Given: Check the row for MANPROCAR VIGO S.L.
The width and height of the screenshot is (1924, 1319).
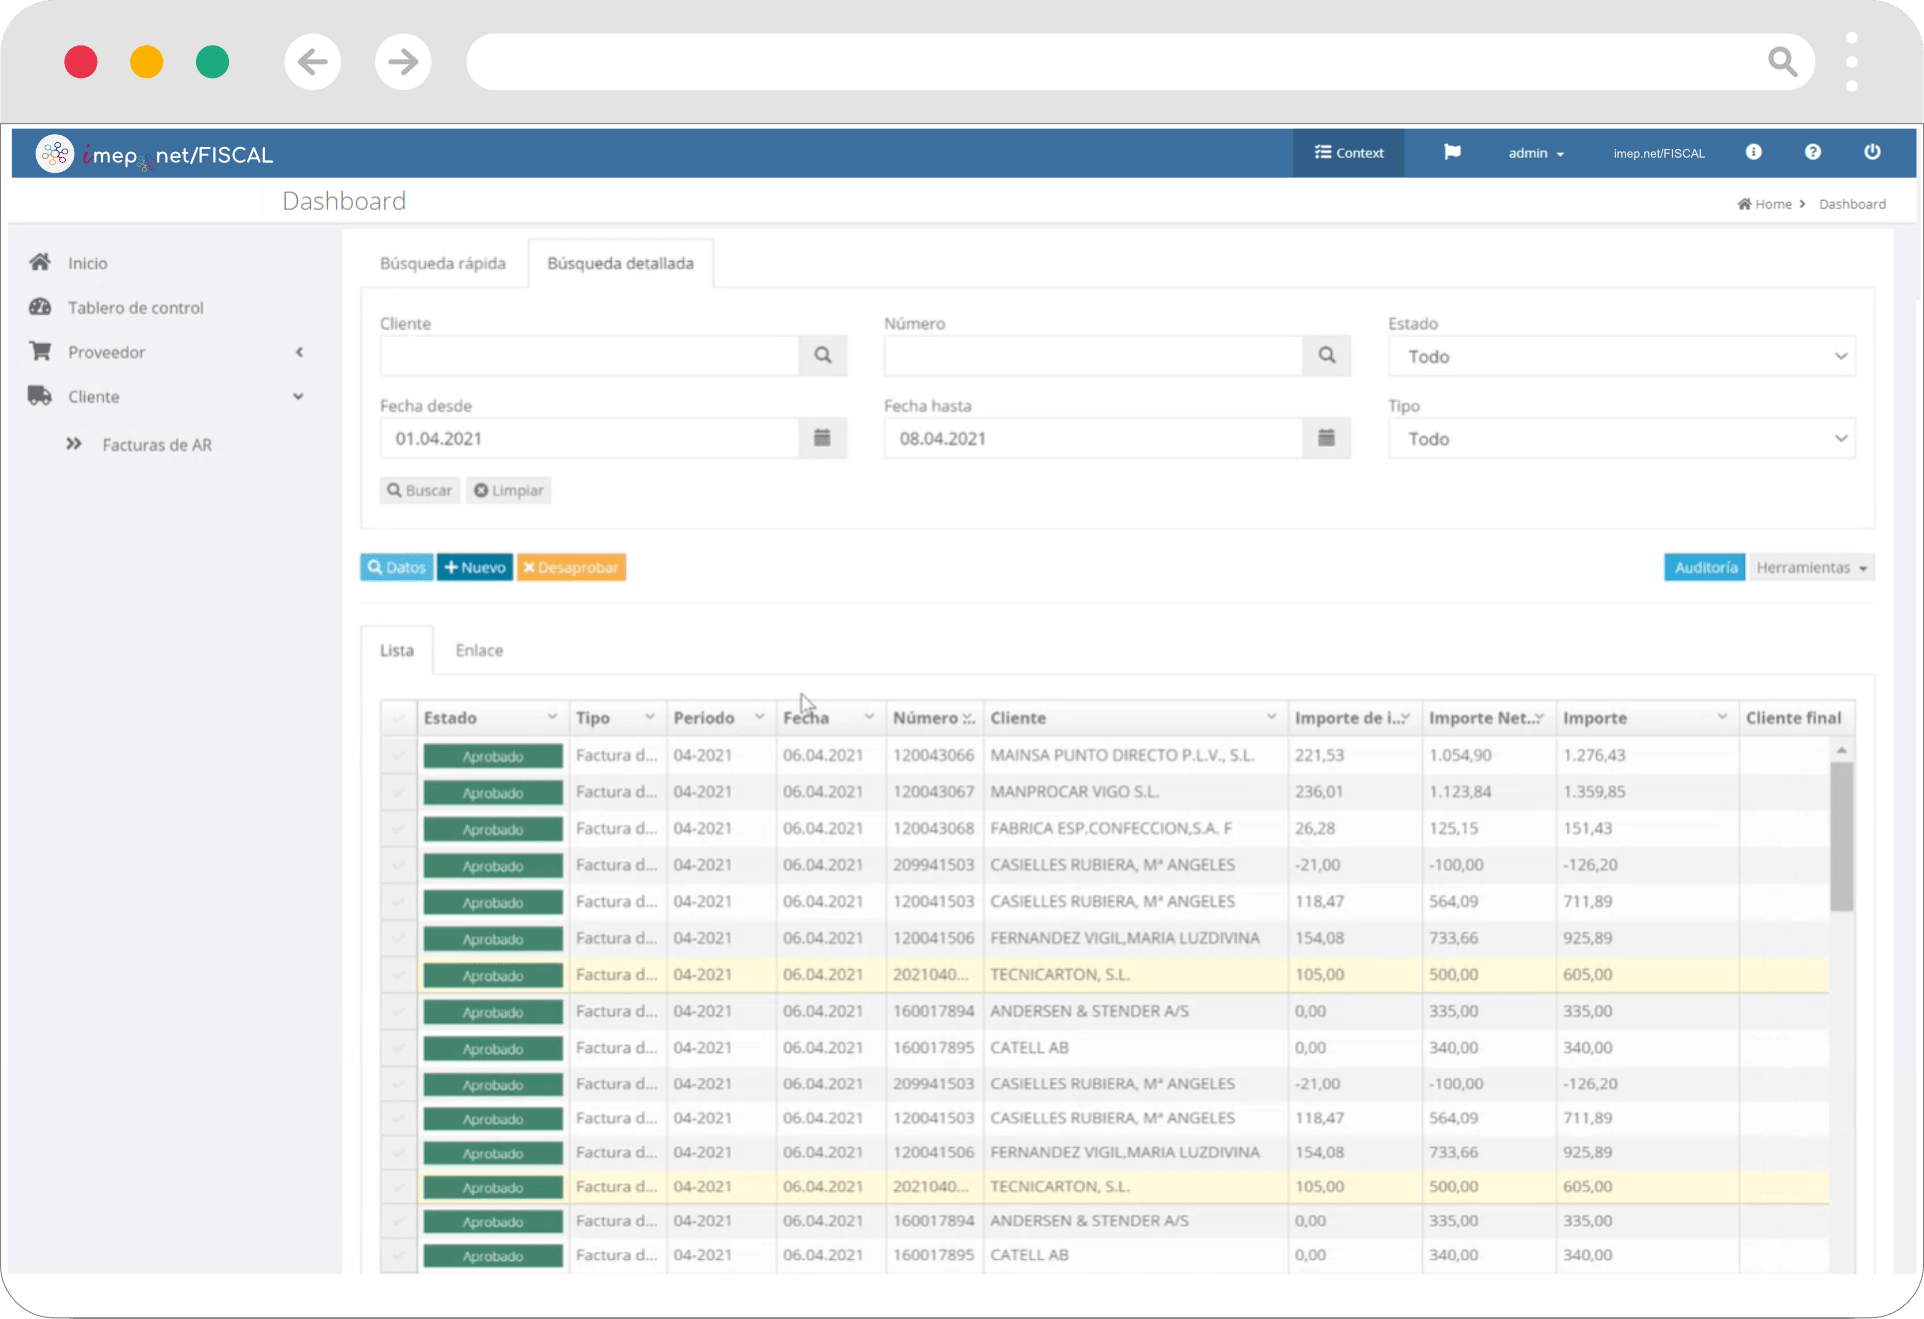Looking at the screenshot, I should 398,792.
